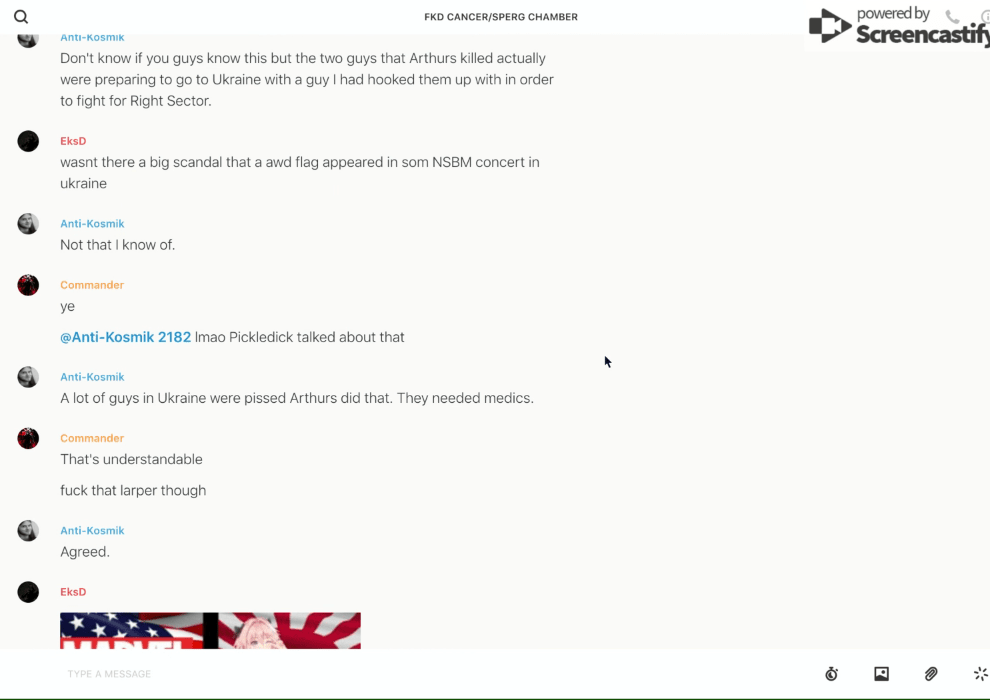Click Commander avatar beside 'That's understandable'
990x700 pixels.
28,438
